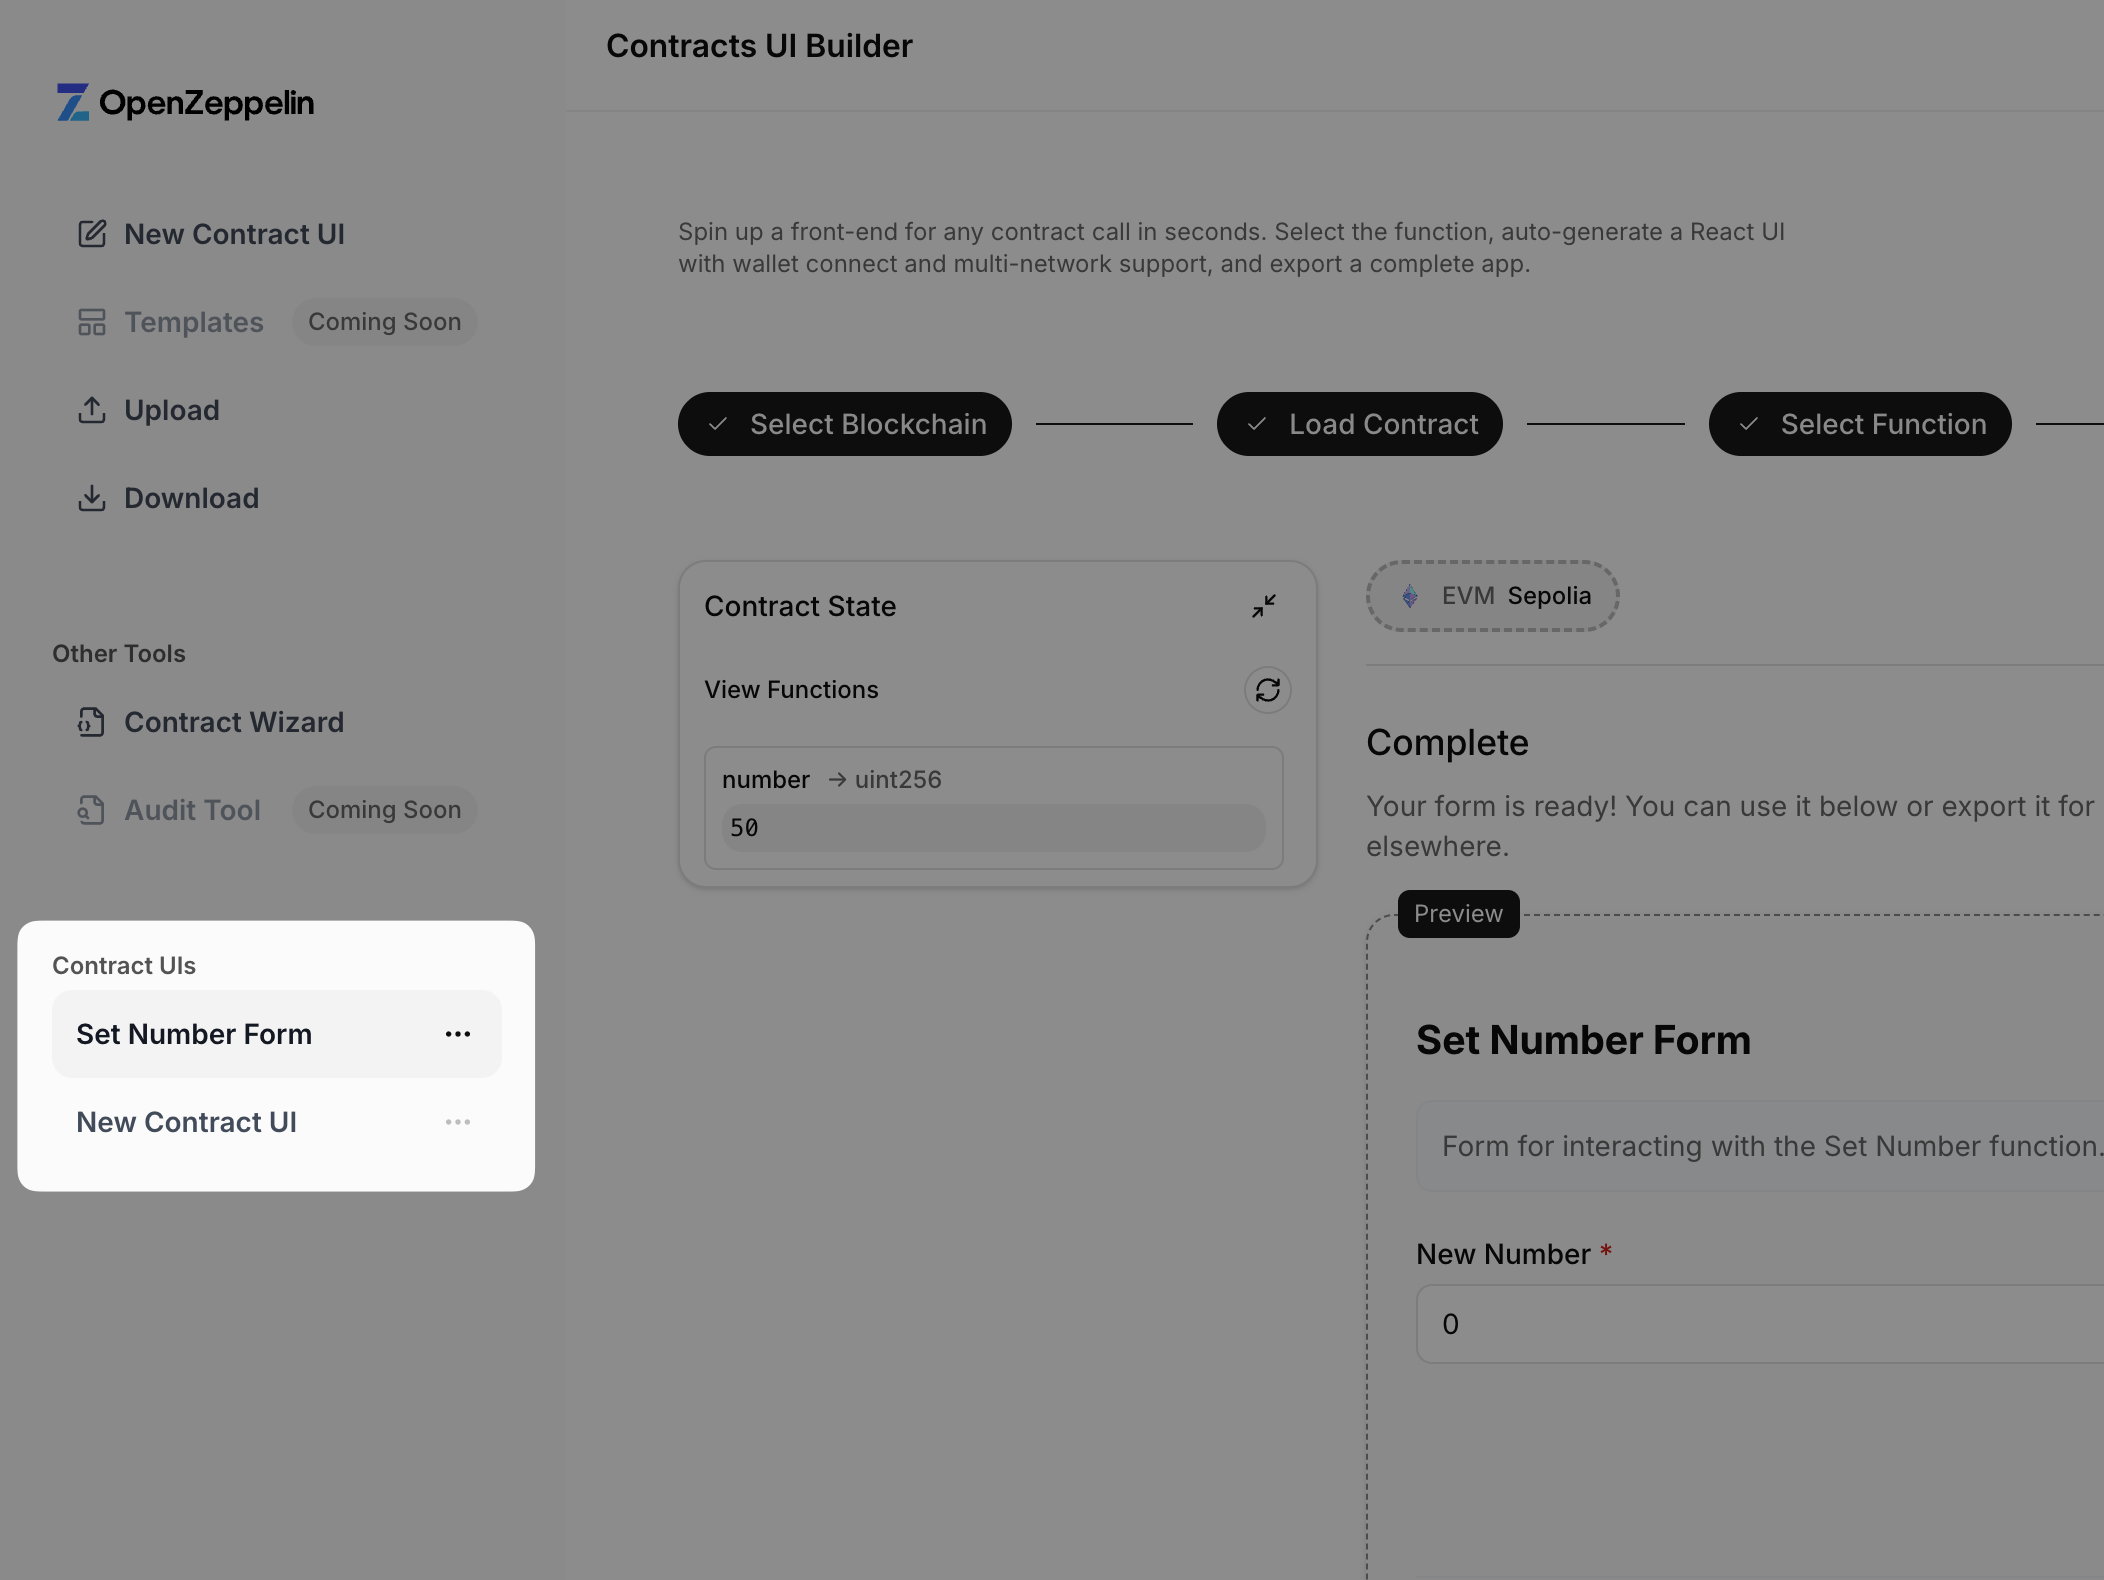Image resolution: width=2104 pixels, height=1580 pixels.
Task: Click the number value field showing 50
Action: [x=992, y=828]
